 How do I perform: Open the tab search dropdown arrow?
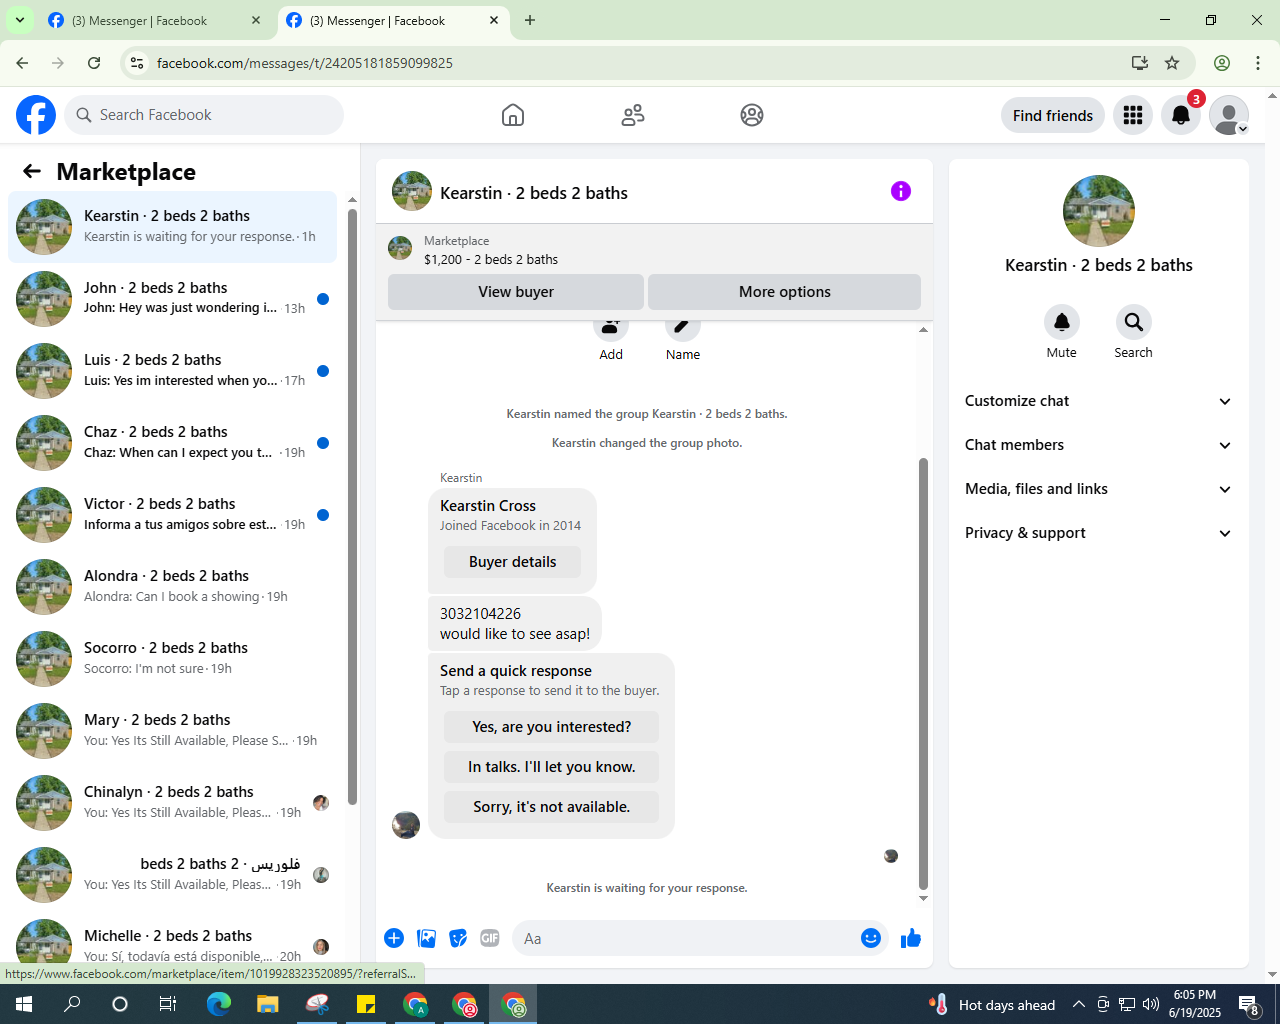(20, 20)
